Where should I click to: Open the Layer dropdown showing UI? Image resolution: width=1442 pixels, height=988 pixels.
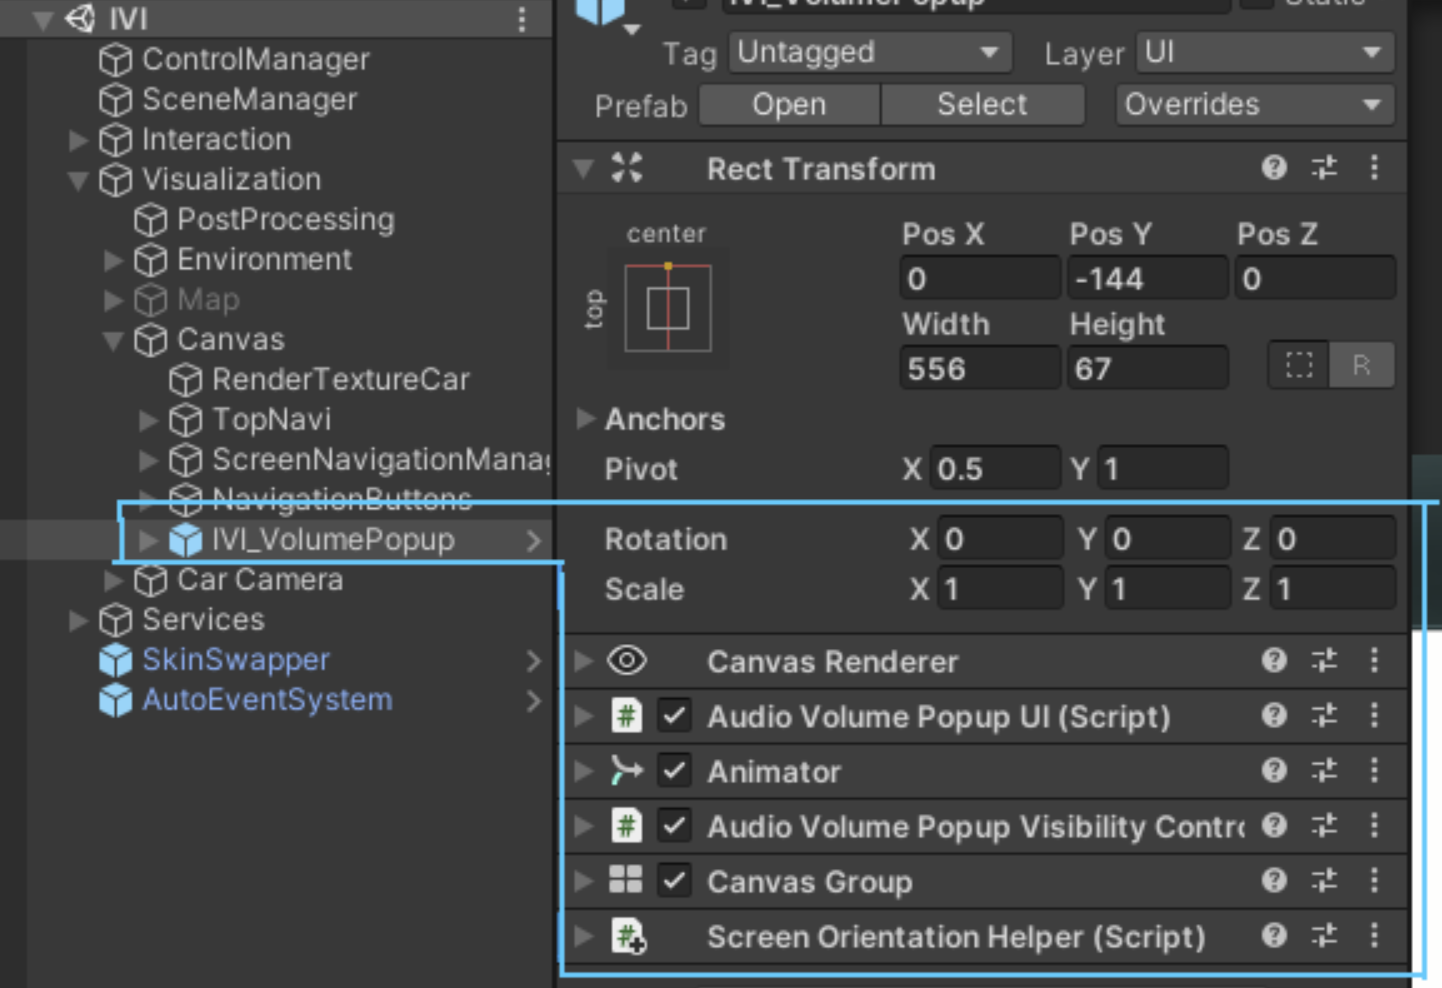click(x=1263, y=53)
